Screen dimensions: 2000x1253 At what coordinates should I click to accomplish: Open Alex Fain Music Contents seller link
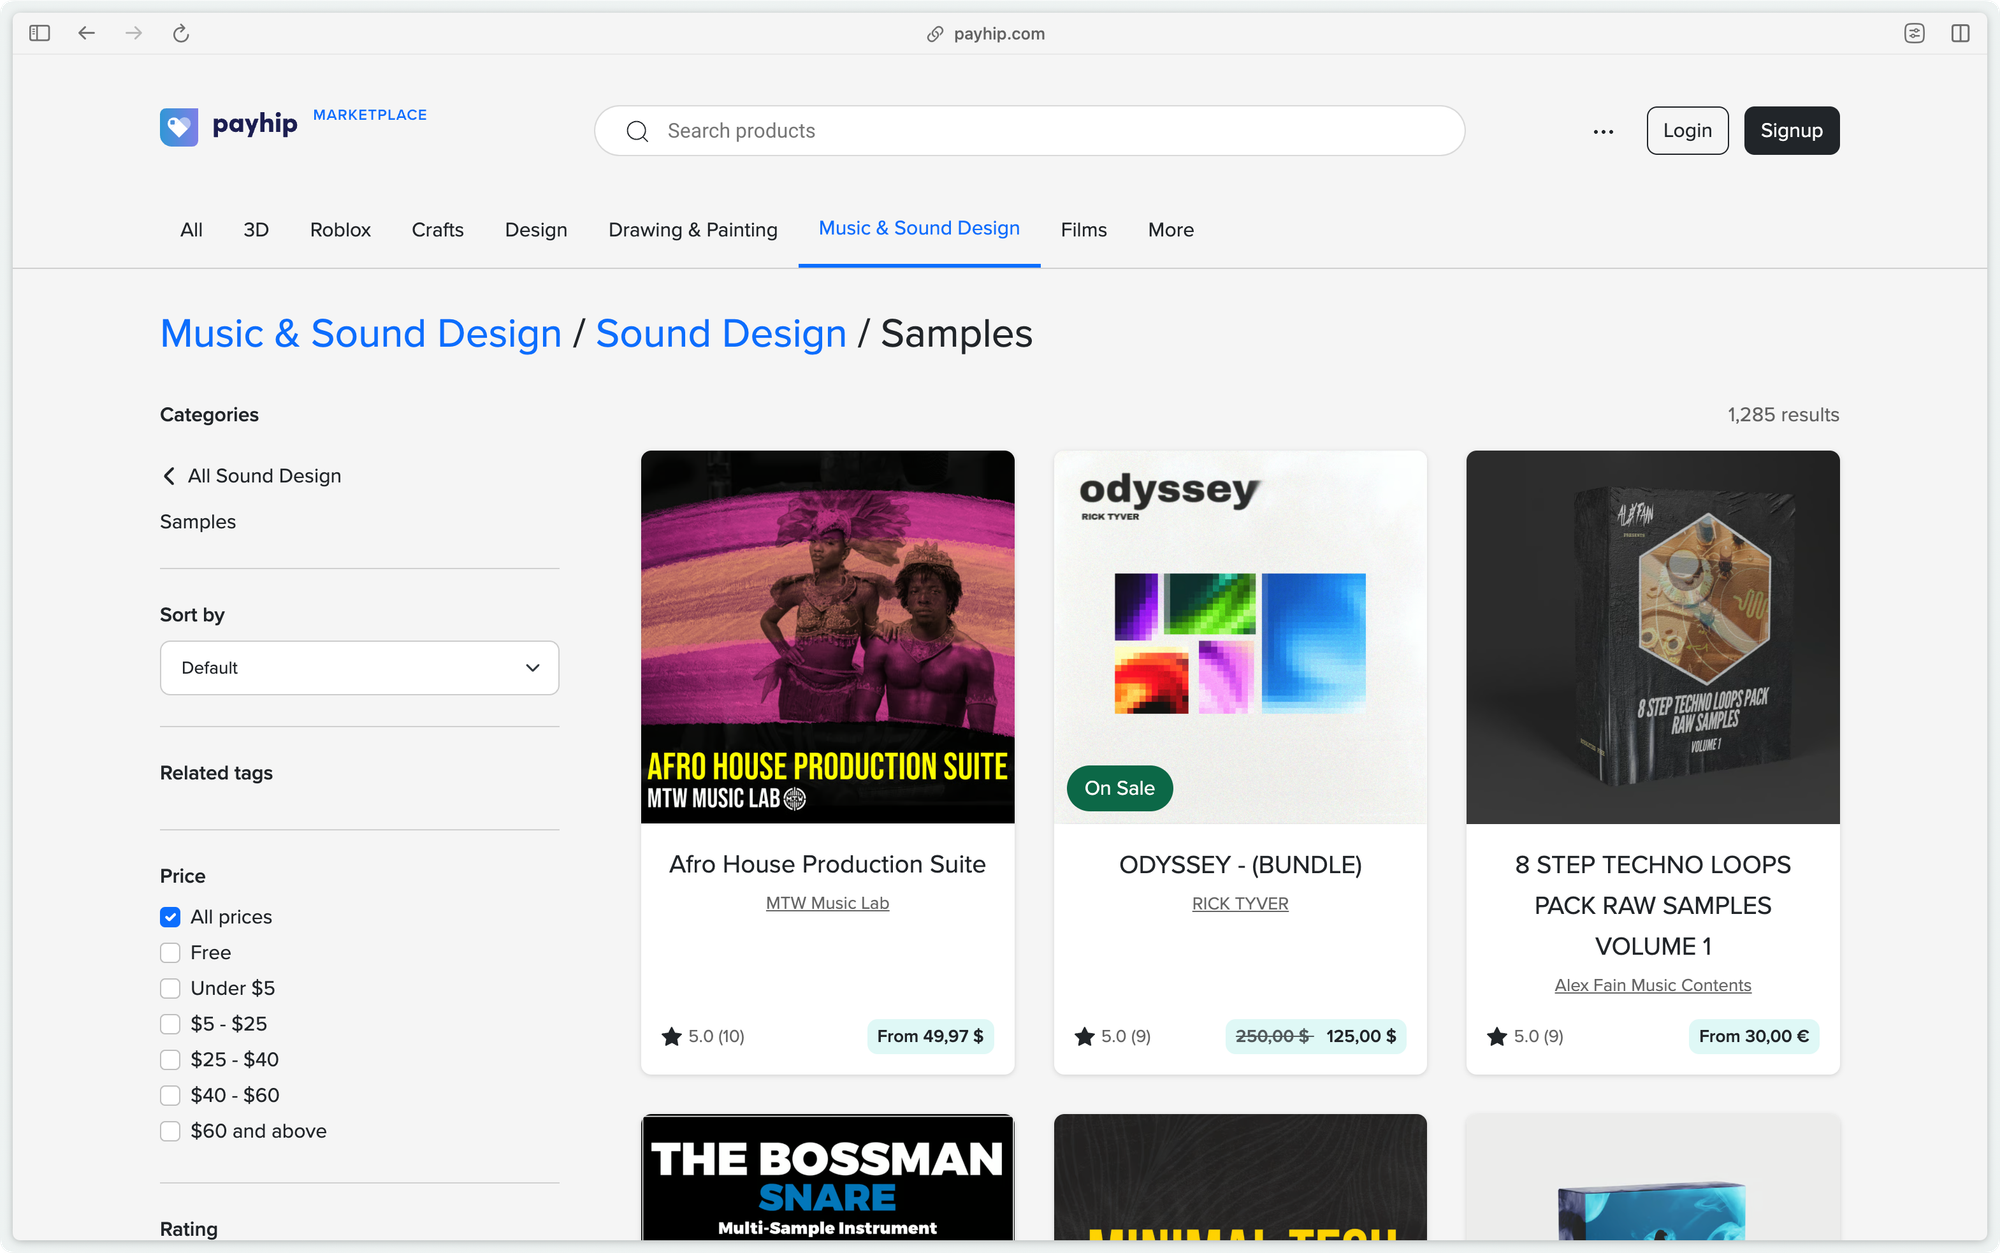1652,985
